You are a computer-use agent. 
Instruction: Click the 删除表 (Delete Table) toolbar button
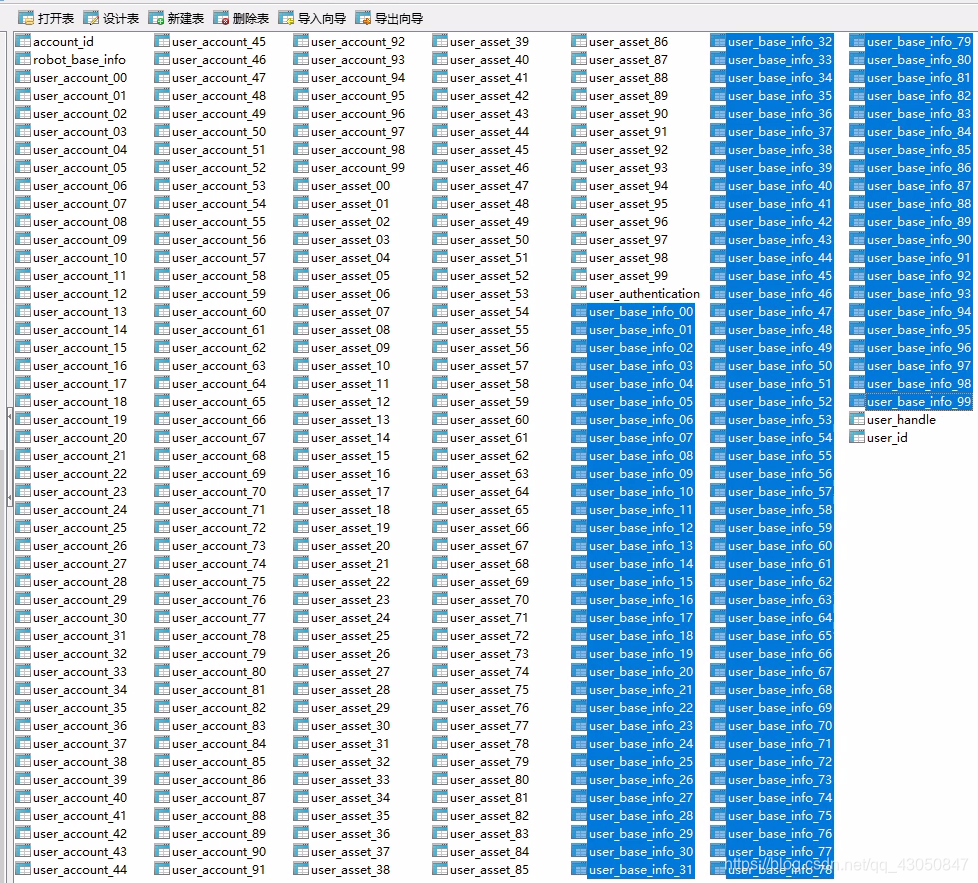[x=241, y=19]
